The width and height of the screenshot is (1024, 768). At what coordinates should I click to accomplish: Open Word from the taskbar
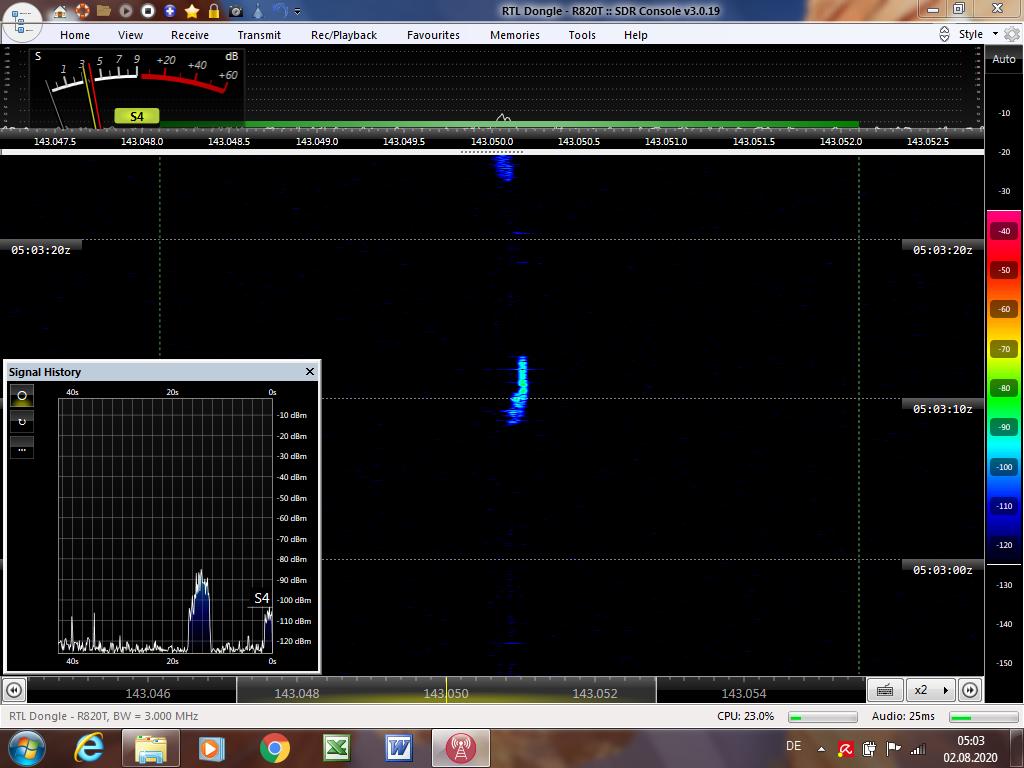point(398,748)
